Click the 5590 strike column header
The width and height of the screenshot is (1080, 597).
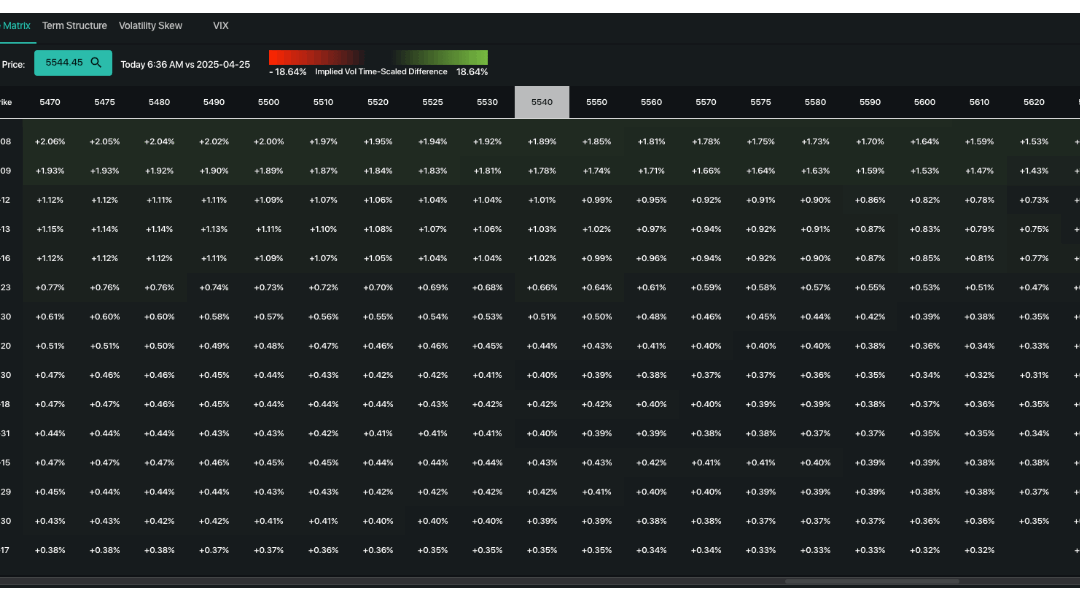(869, 102)
